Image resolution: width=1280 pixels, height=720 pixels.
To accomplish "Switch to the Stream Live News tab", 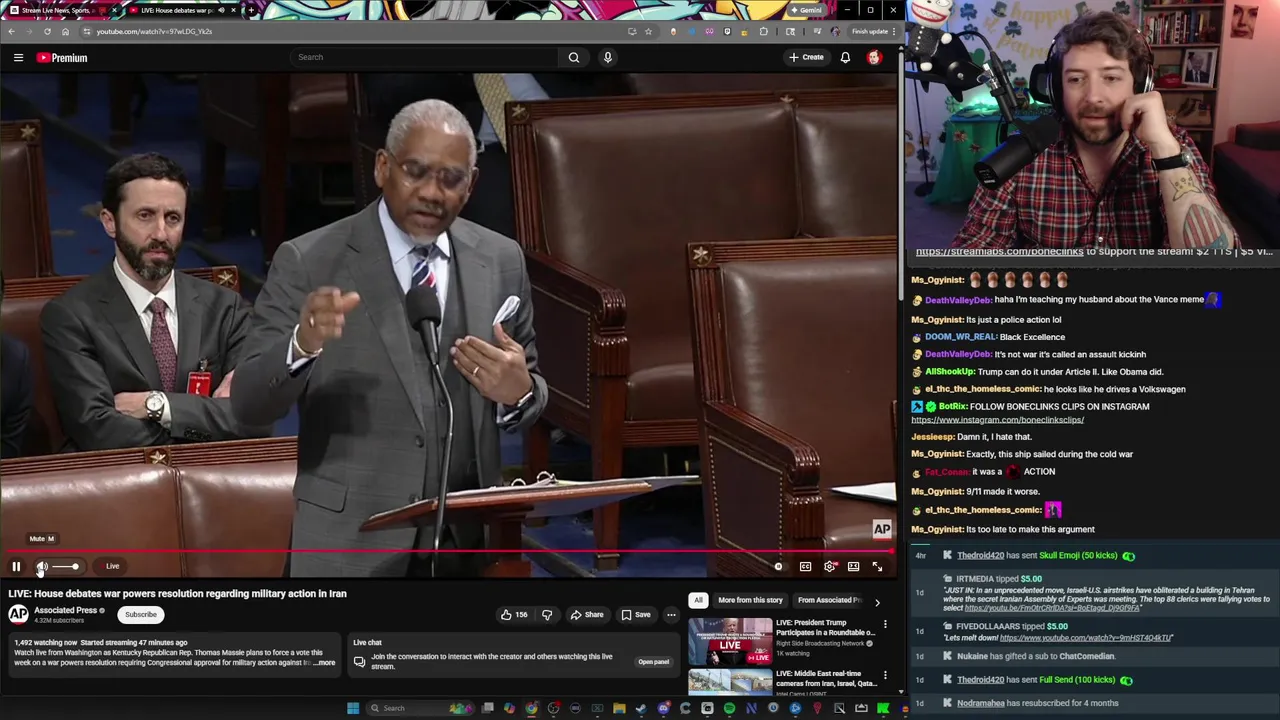I will pos(60,10).
